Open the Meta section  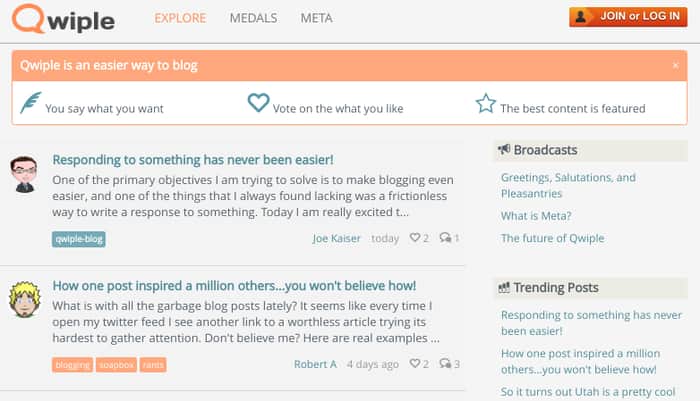(316, 18)
